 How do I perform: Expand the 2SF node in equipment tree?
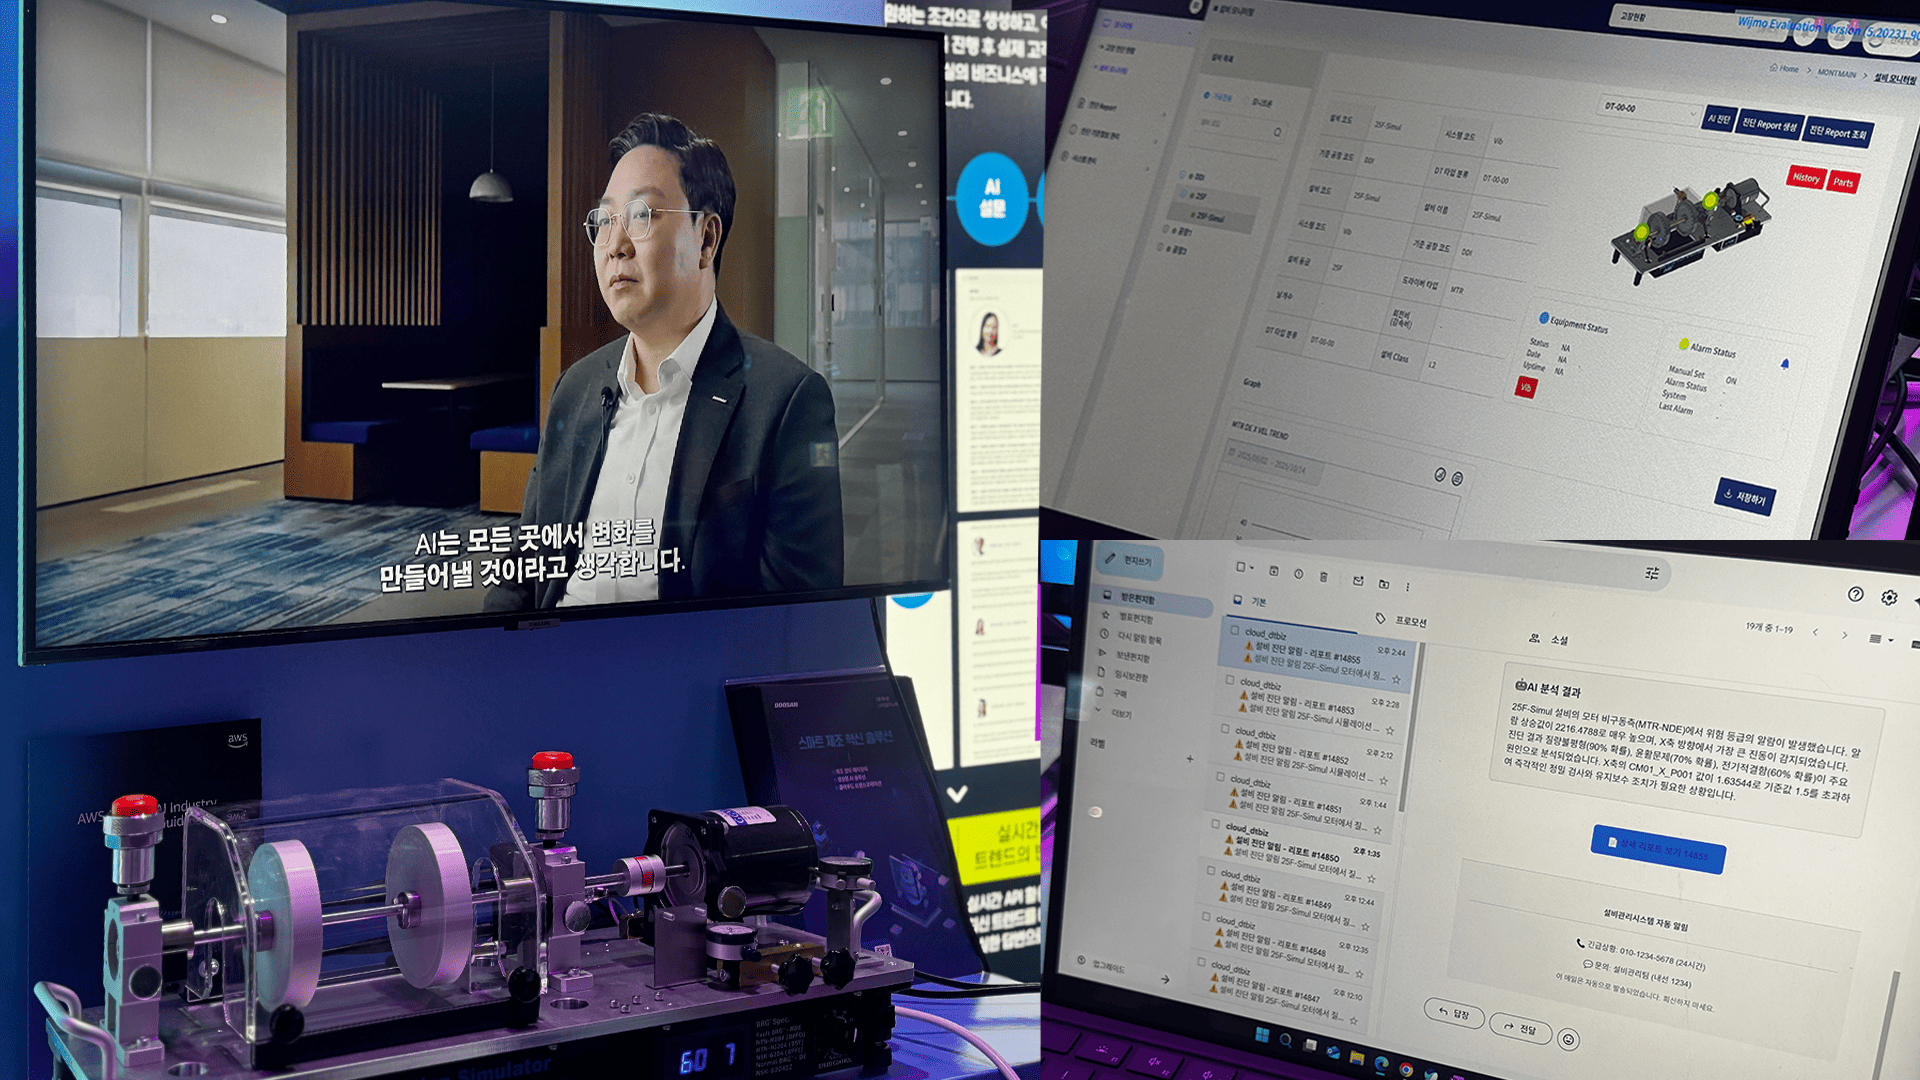[x=1184, y=195]
